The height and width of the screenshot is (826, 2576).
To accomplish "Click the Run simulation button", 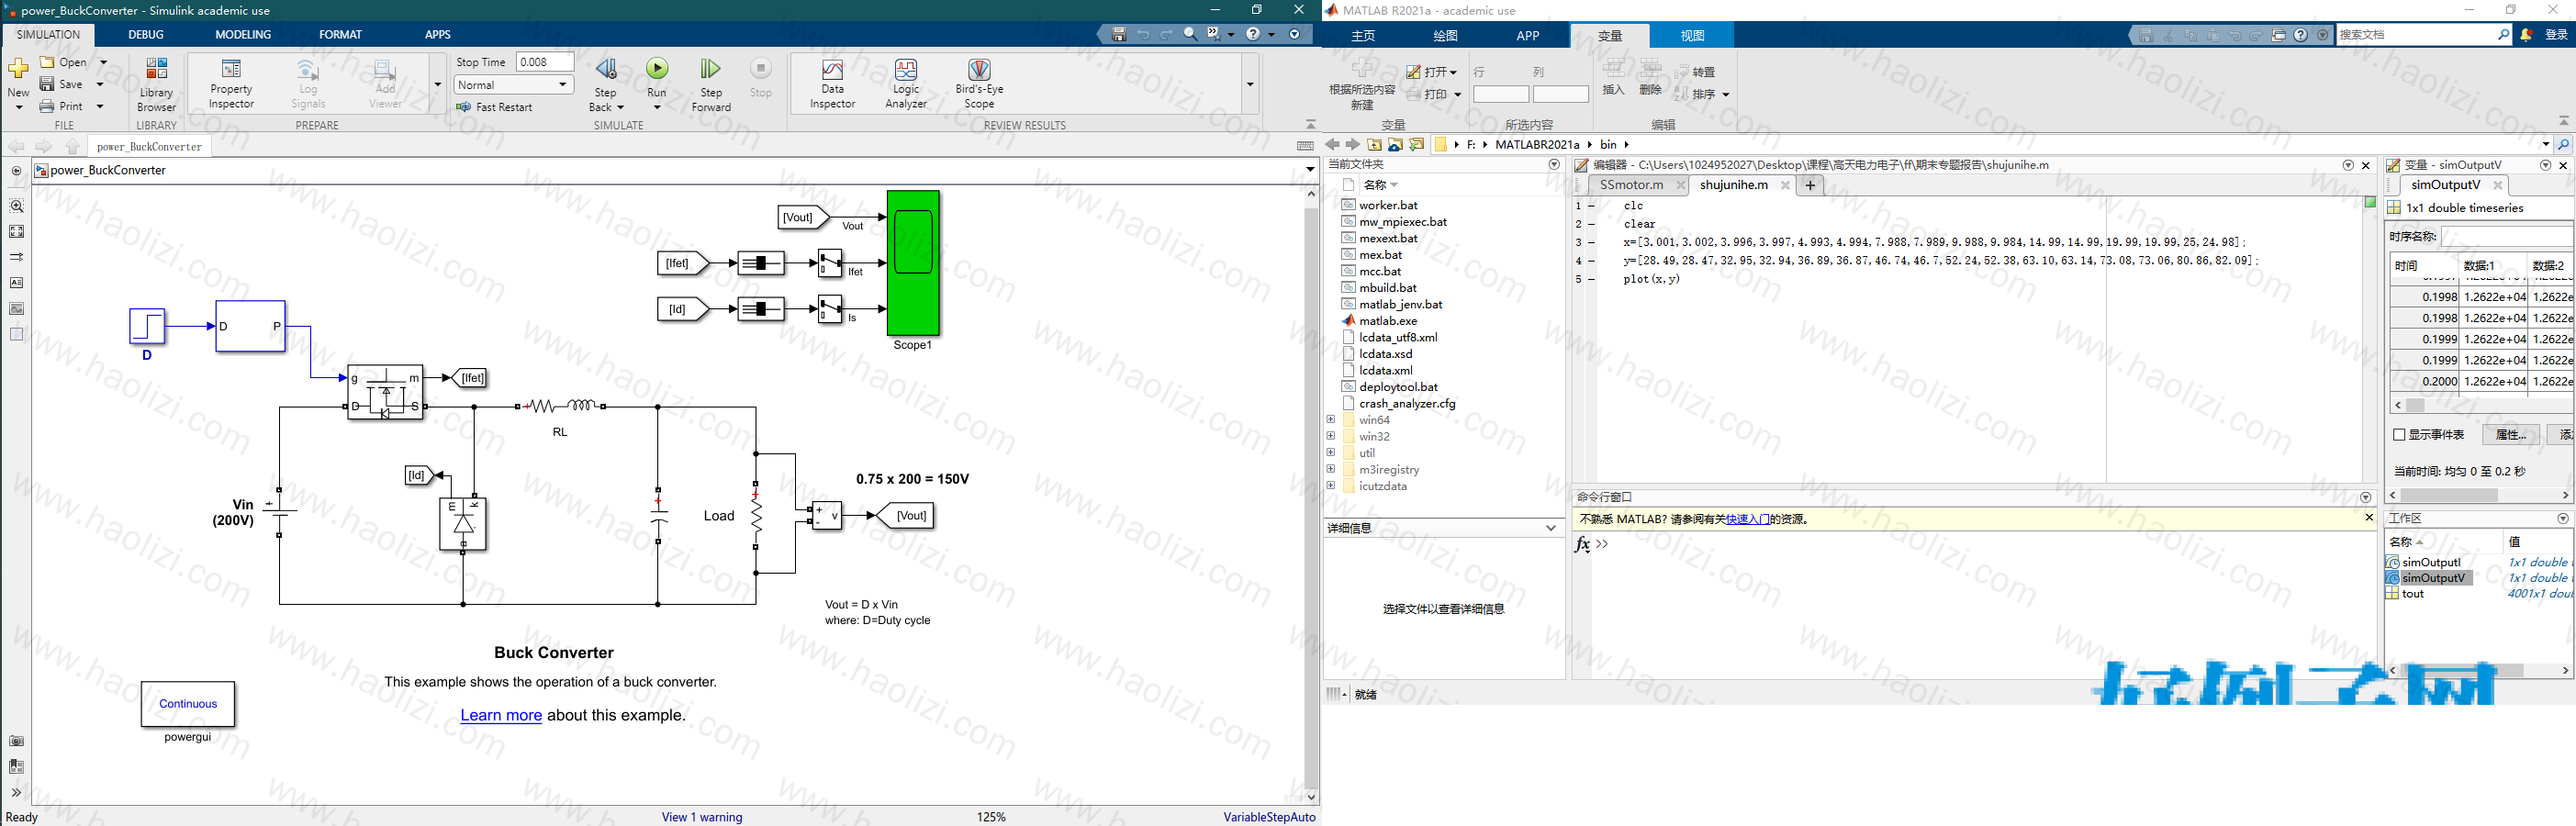I will pos(657,68).
